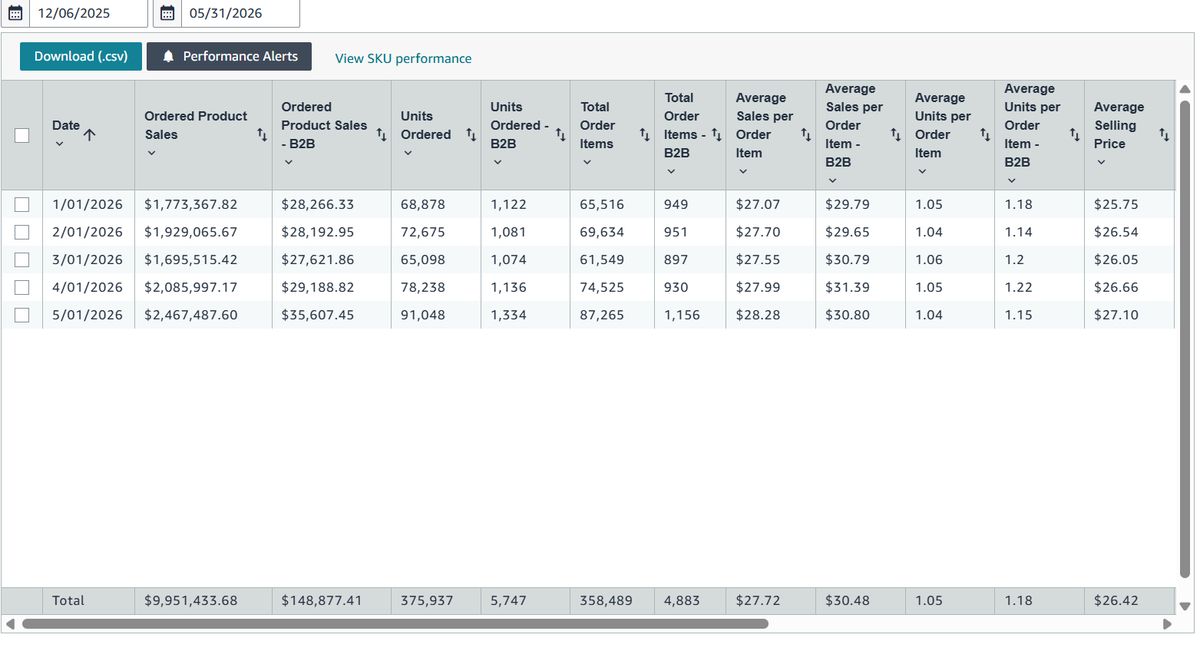Click the Download (.csv) button
This screenshot has width=1200, height=651.
pyautogui.click(x=81, y=56)
